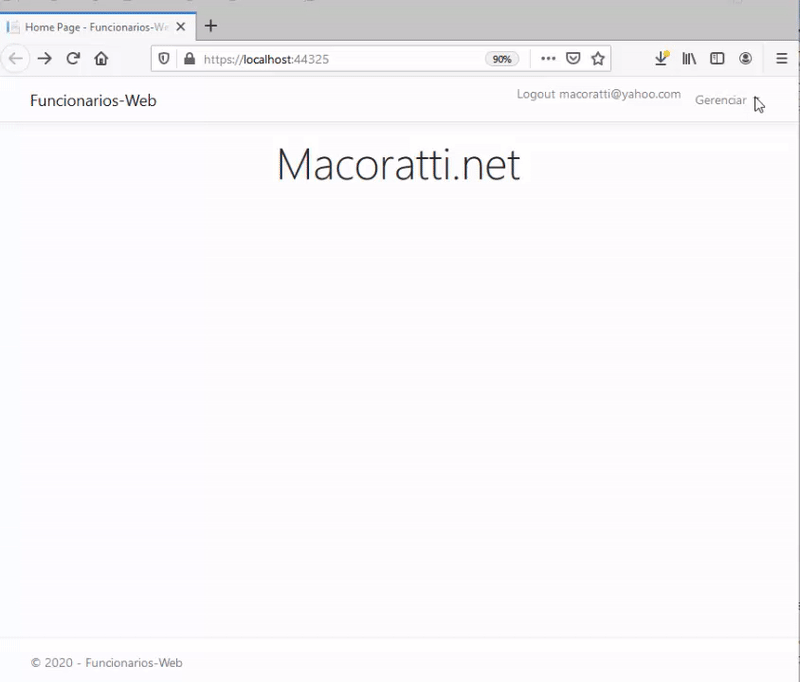Save the page to Pocket
Viewport: 800px width, 682px height.
tap(573, 59)
